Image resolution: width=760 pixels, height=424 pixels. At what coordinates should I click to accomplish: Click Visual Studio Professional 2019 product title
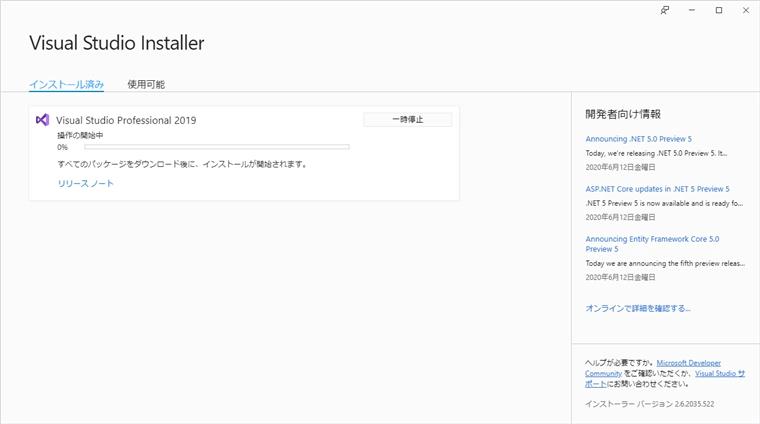(126, 120)
